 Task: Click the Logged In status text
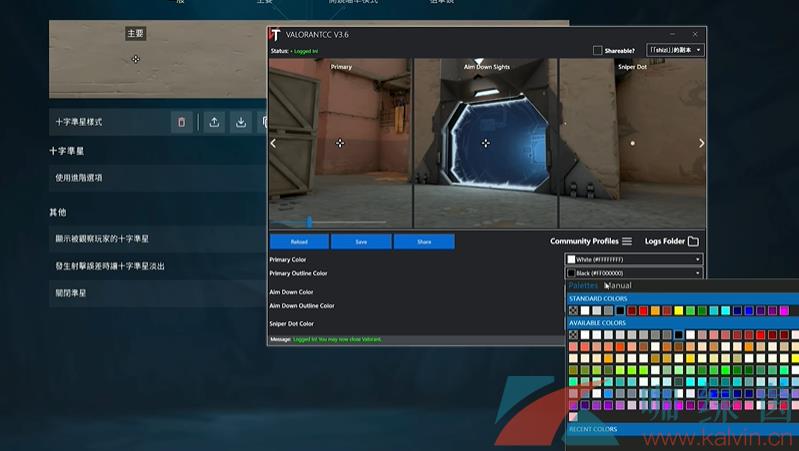point(306,51)
